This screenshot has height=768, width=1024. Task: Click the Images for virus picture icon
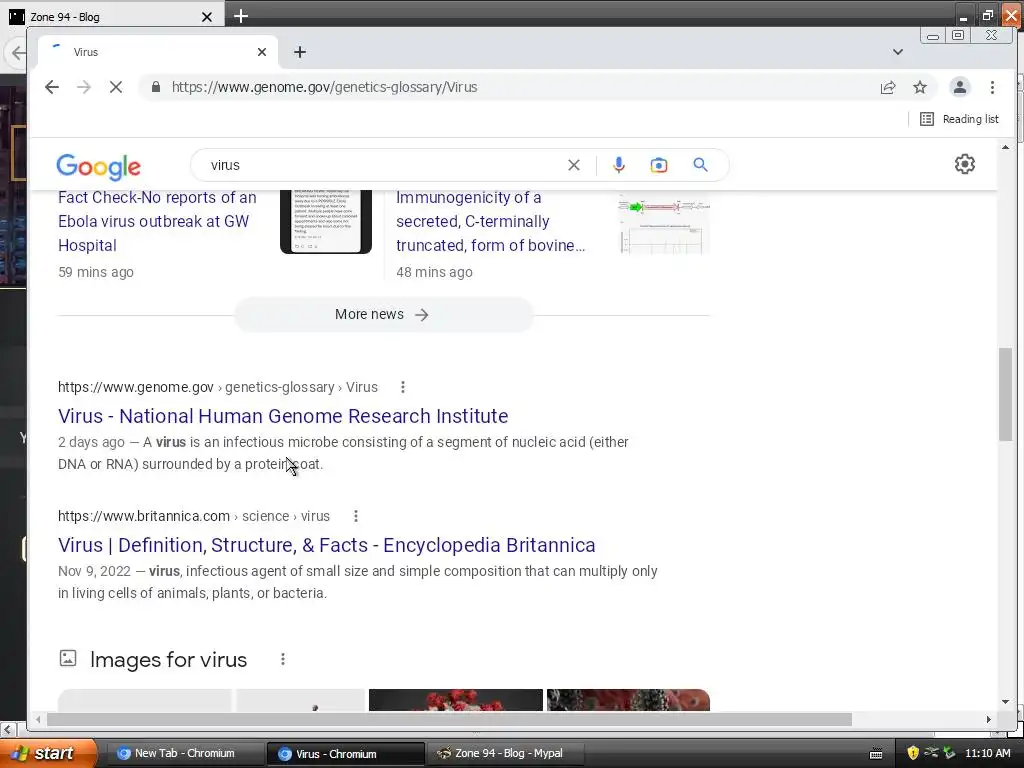click(68, 658)
